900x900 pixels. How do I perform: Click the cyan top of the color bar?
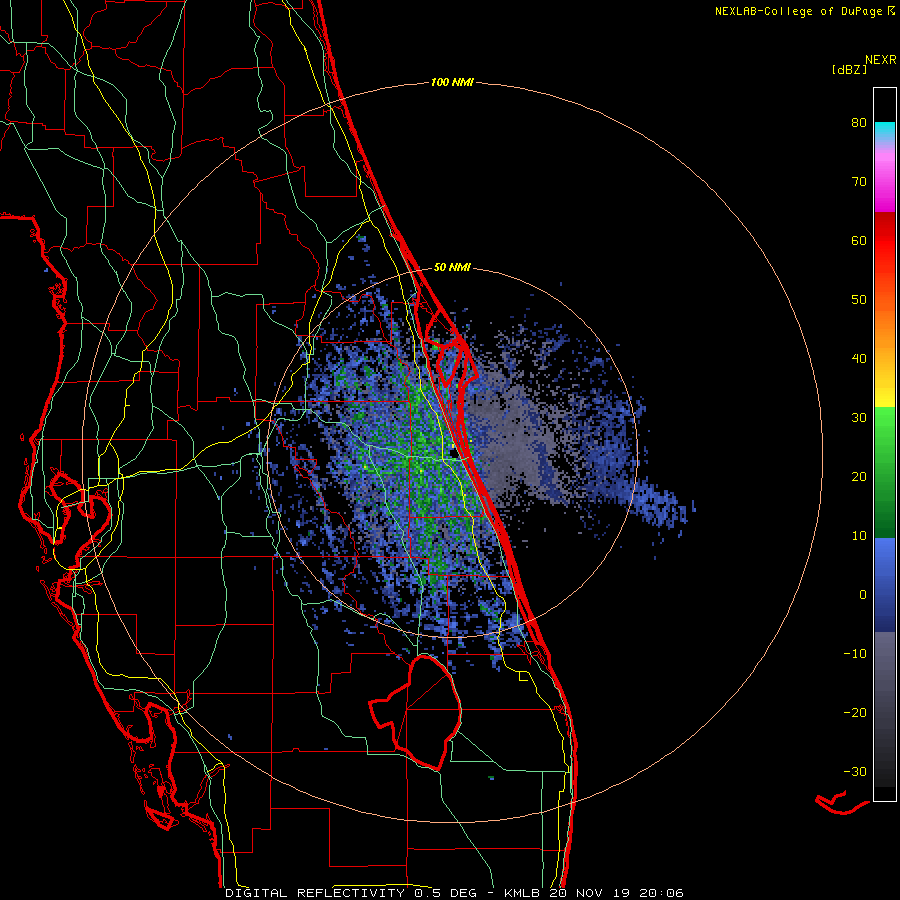point(885,129)
